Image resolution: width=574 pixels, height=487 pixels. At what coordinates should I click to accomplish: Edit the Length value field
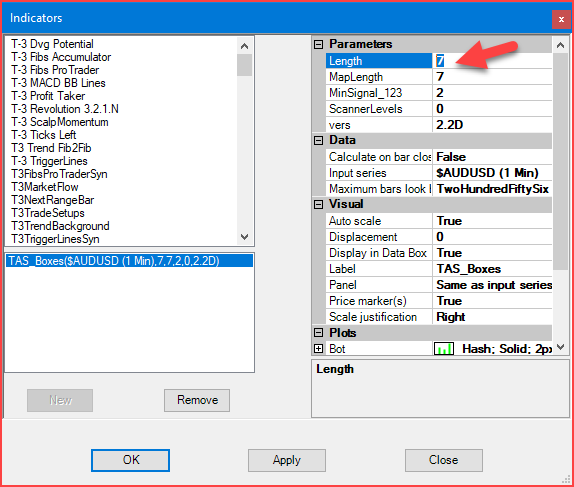point(492,61)
